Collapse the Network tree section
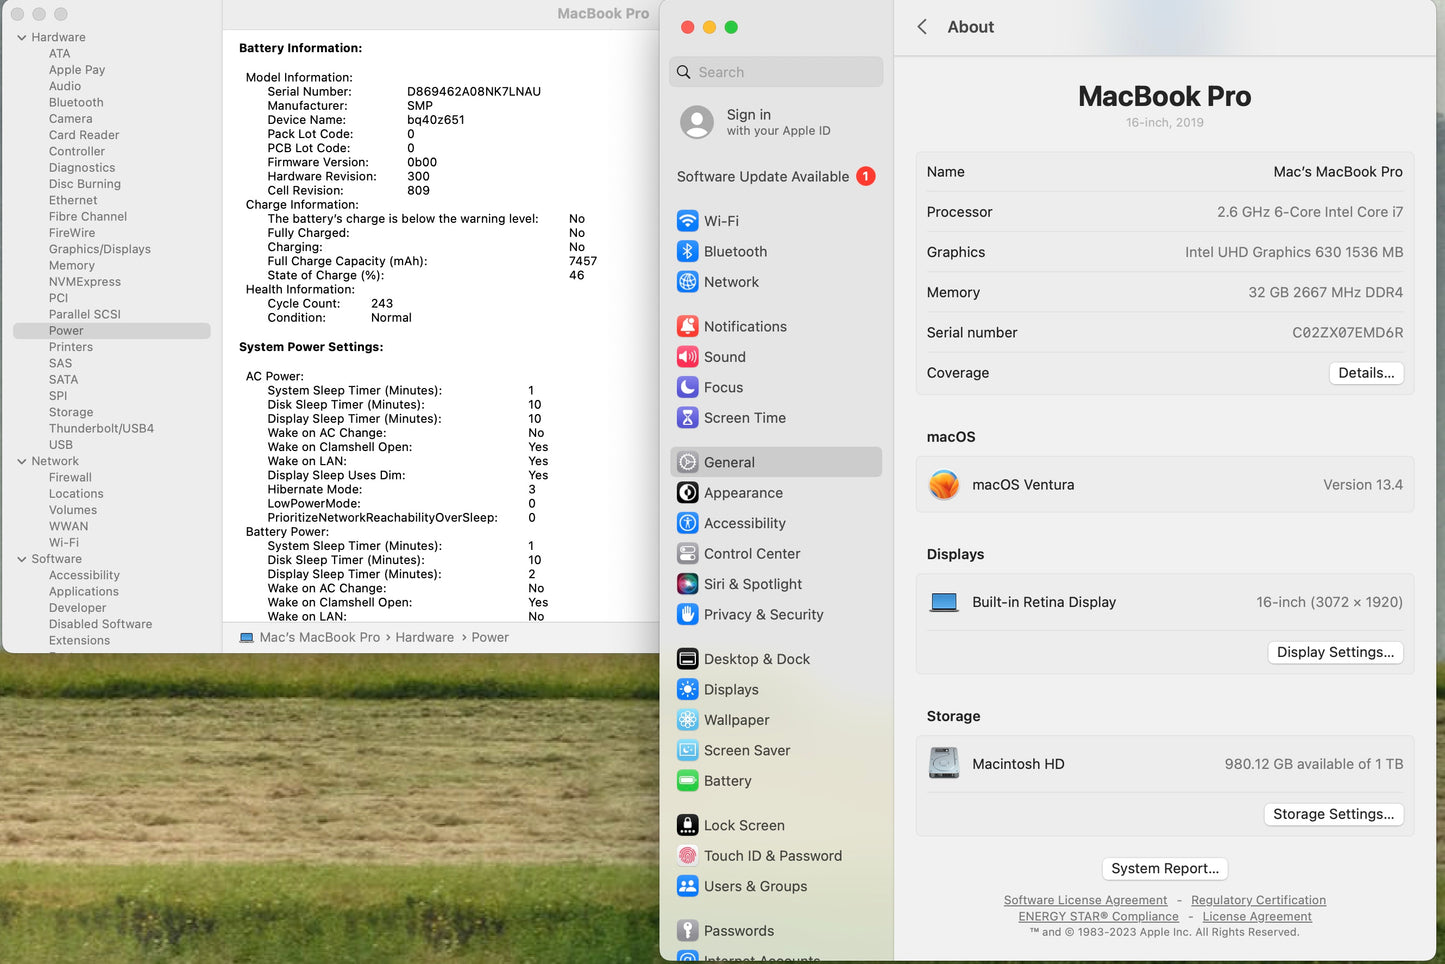Viewport: 1445px width, 964px height. [x=22, y=460]
